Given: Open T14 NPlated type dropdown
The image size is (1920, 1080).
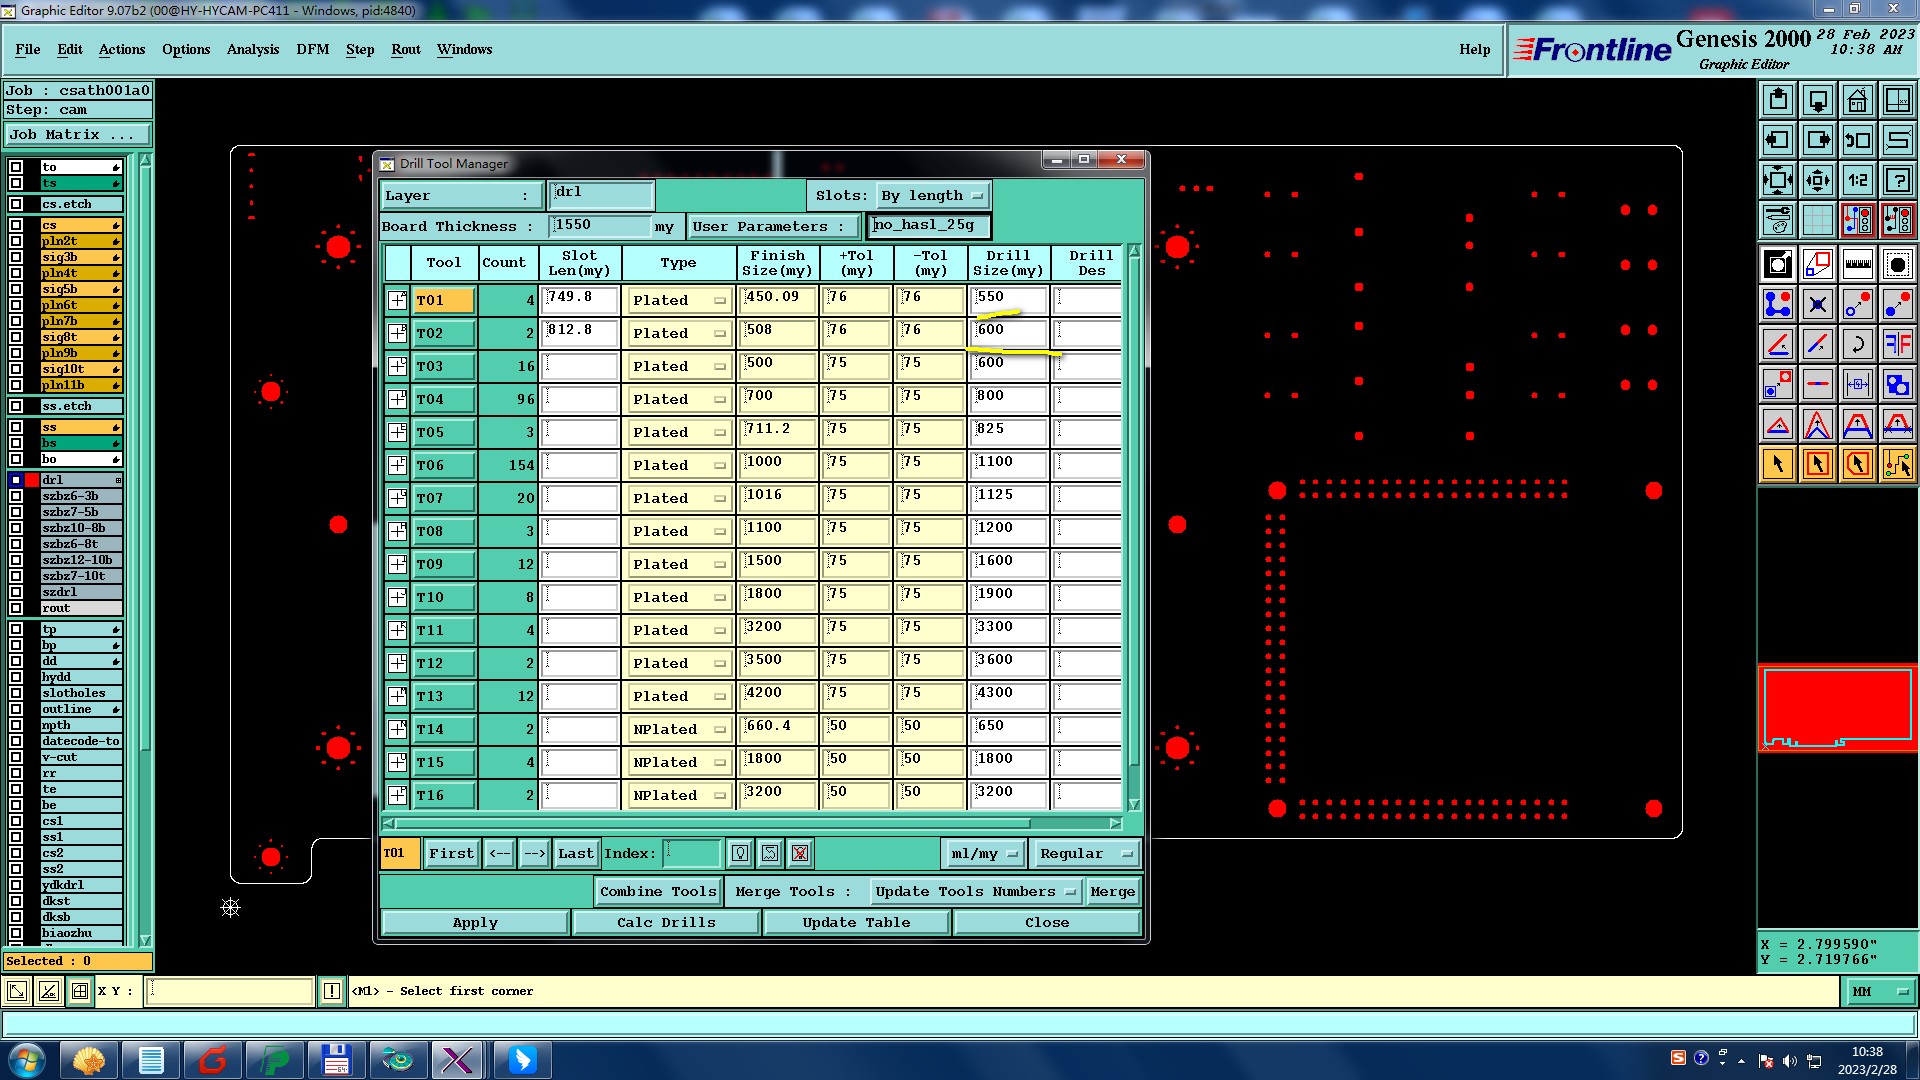Looking at the screenshot, I should tap(679, 730).
